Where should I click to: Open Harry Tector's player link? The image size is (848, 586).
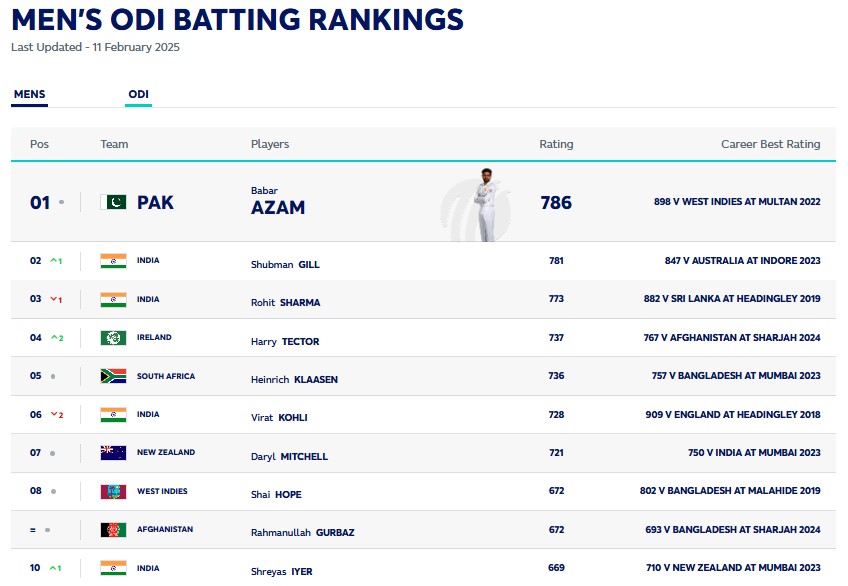pyautogui.click(x=285, y=342)
